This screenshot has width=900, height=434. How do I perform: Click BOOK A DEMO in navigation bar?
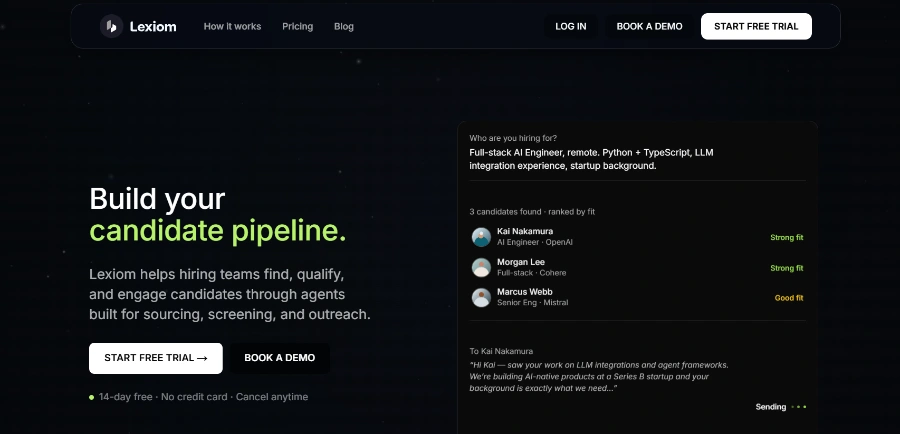point(649,26)
